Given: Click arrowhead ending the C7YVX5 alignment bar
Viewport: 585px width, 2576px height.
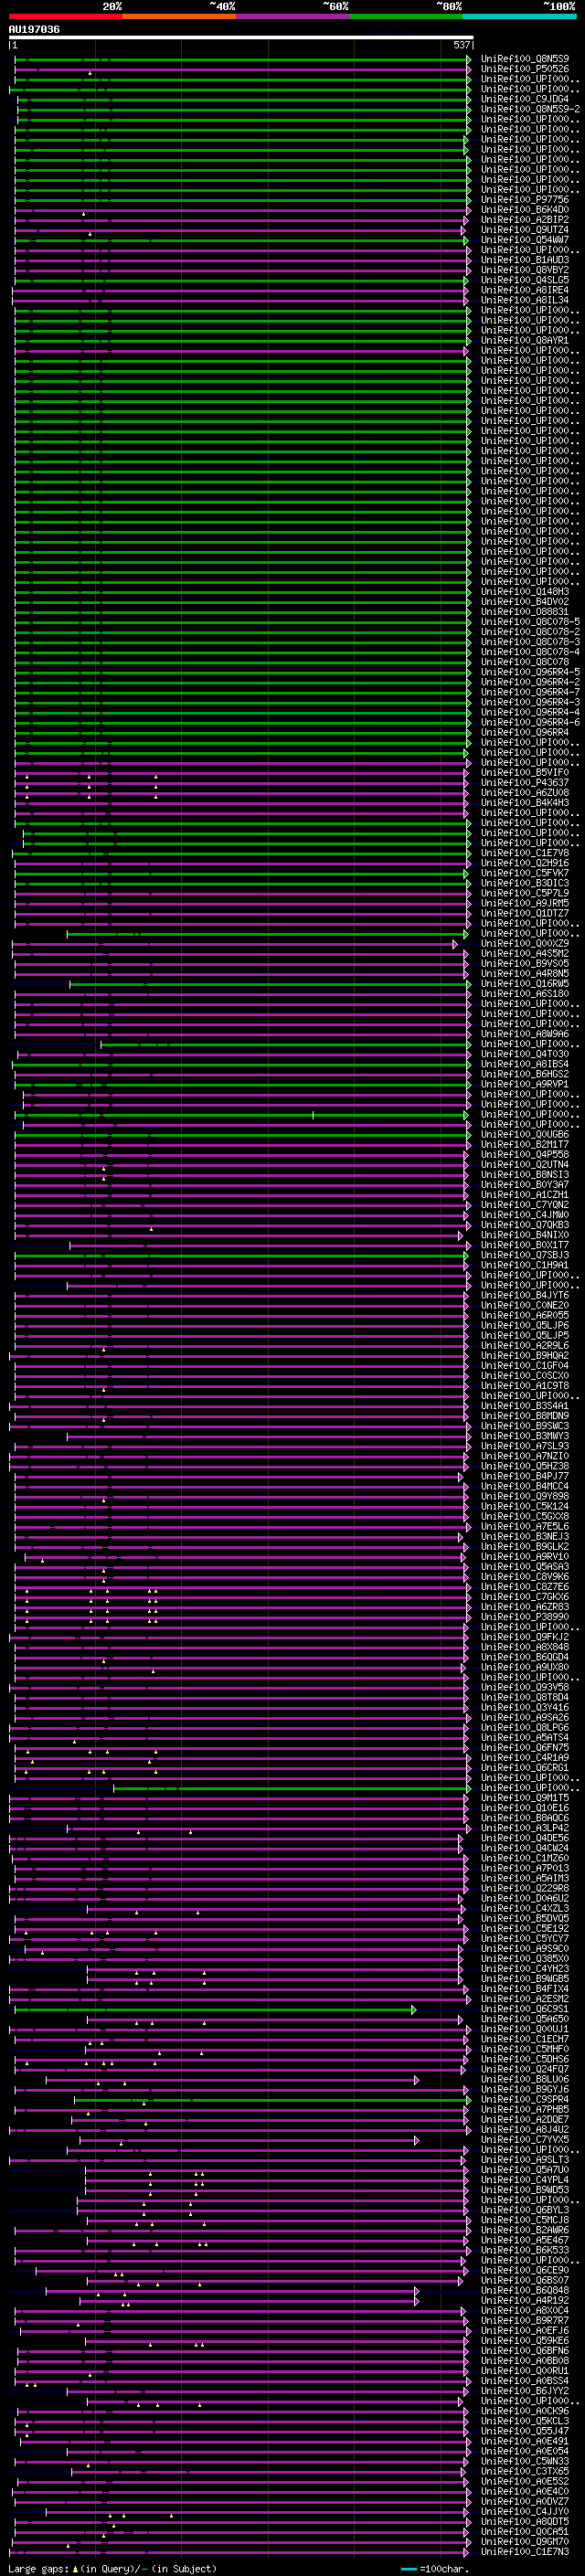Looking at the screenshot, I should tap(417, 2139).
